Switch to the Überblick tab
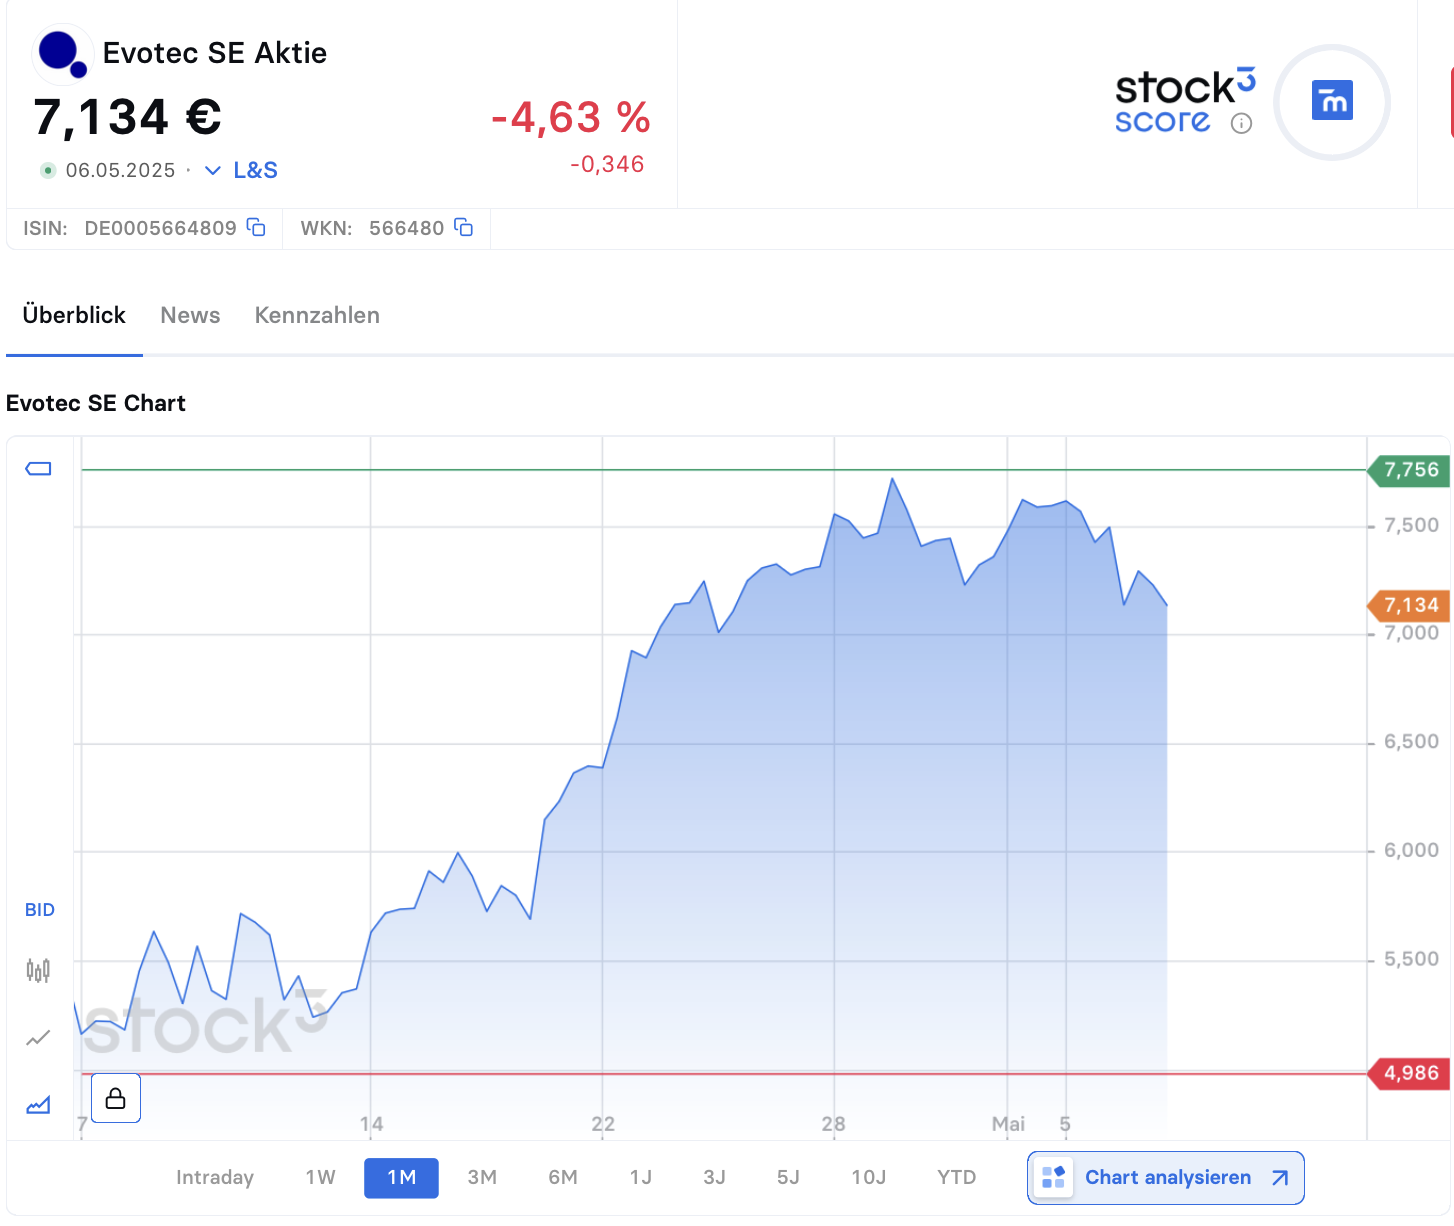This screenshot has width=1454, height=1226. [74, 315]
